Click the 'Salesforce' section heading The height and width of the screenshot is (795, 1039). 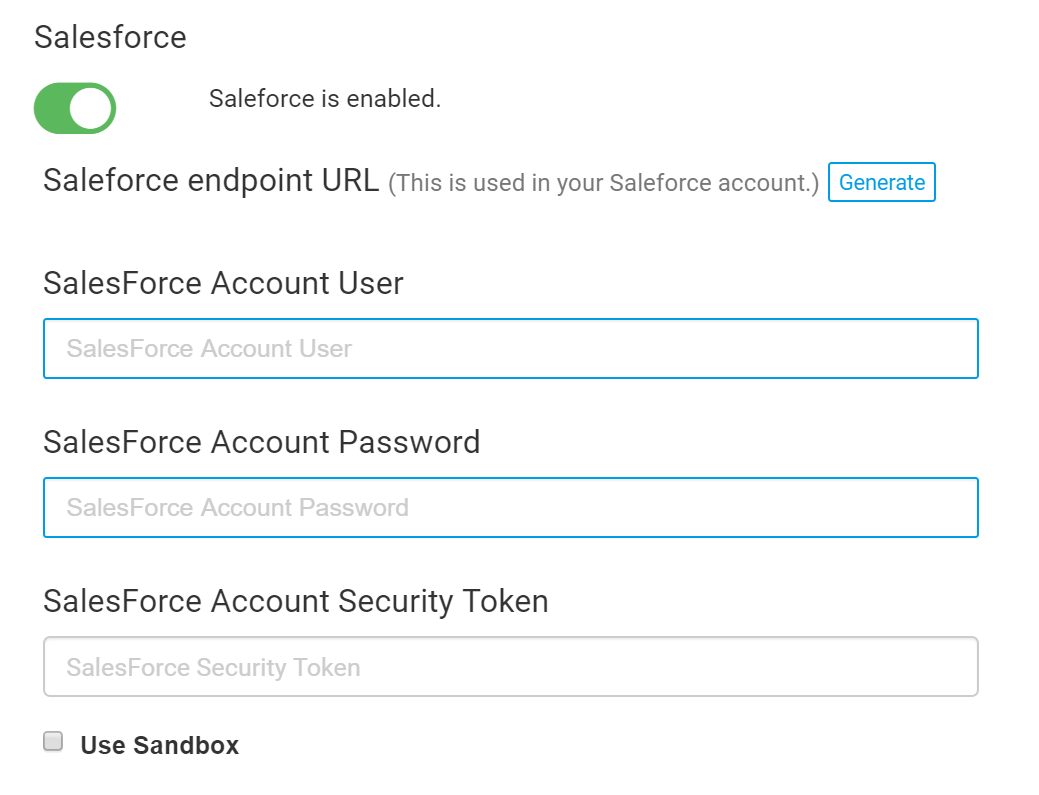111,37
